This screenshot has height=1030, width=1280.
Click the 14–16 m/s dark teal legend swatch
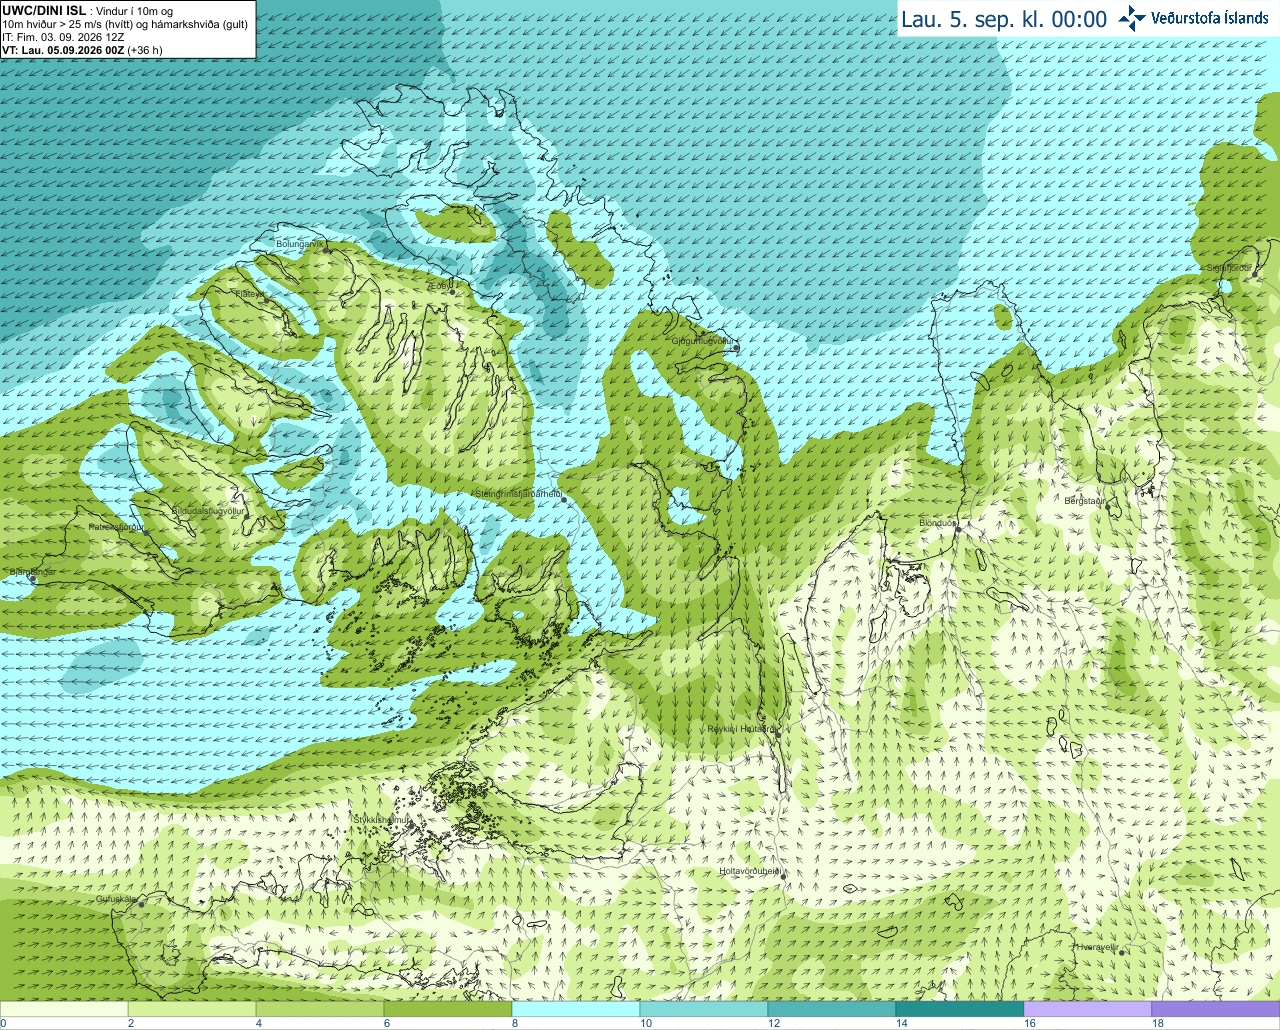[x=960, y=1009]
